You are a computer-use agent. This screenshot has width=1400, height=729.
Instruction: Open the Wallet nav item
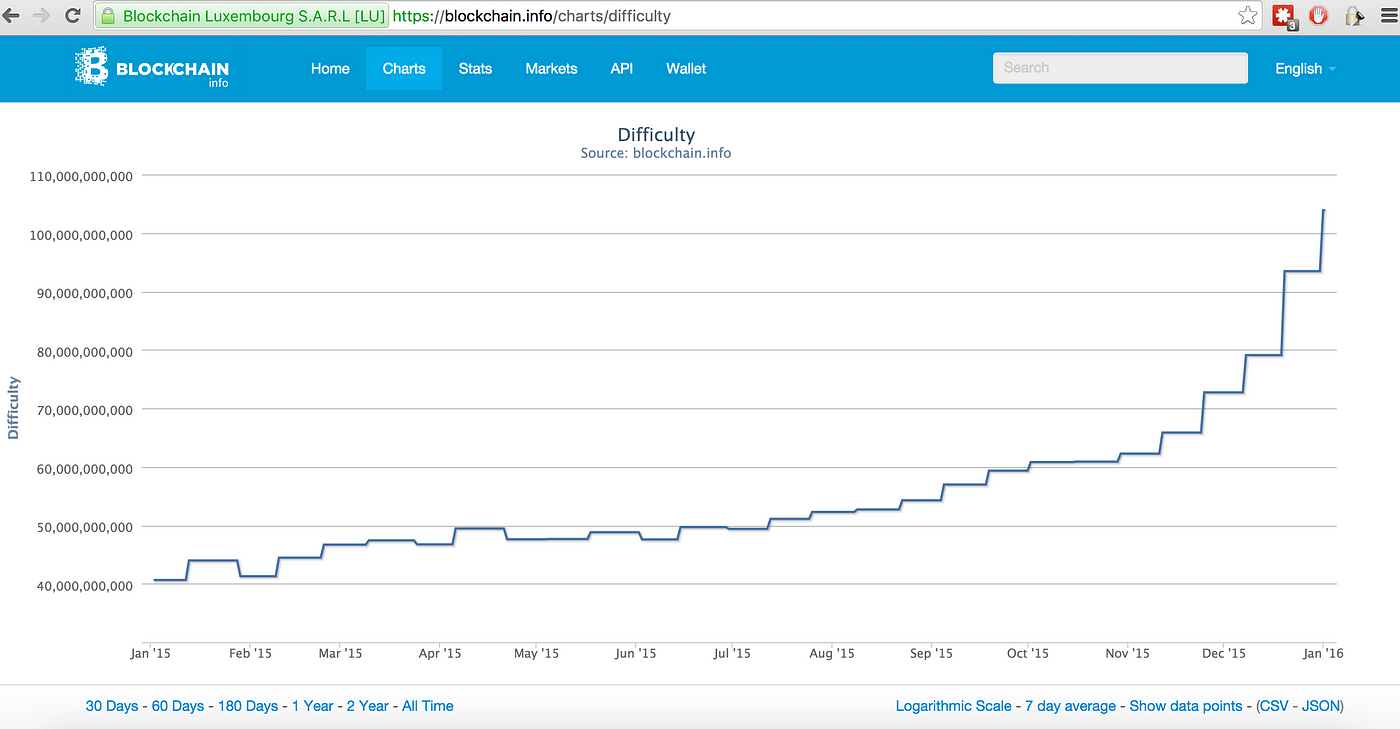click(686, 69)
